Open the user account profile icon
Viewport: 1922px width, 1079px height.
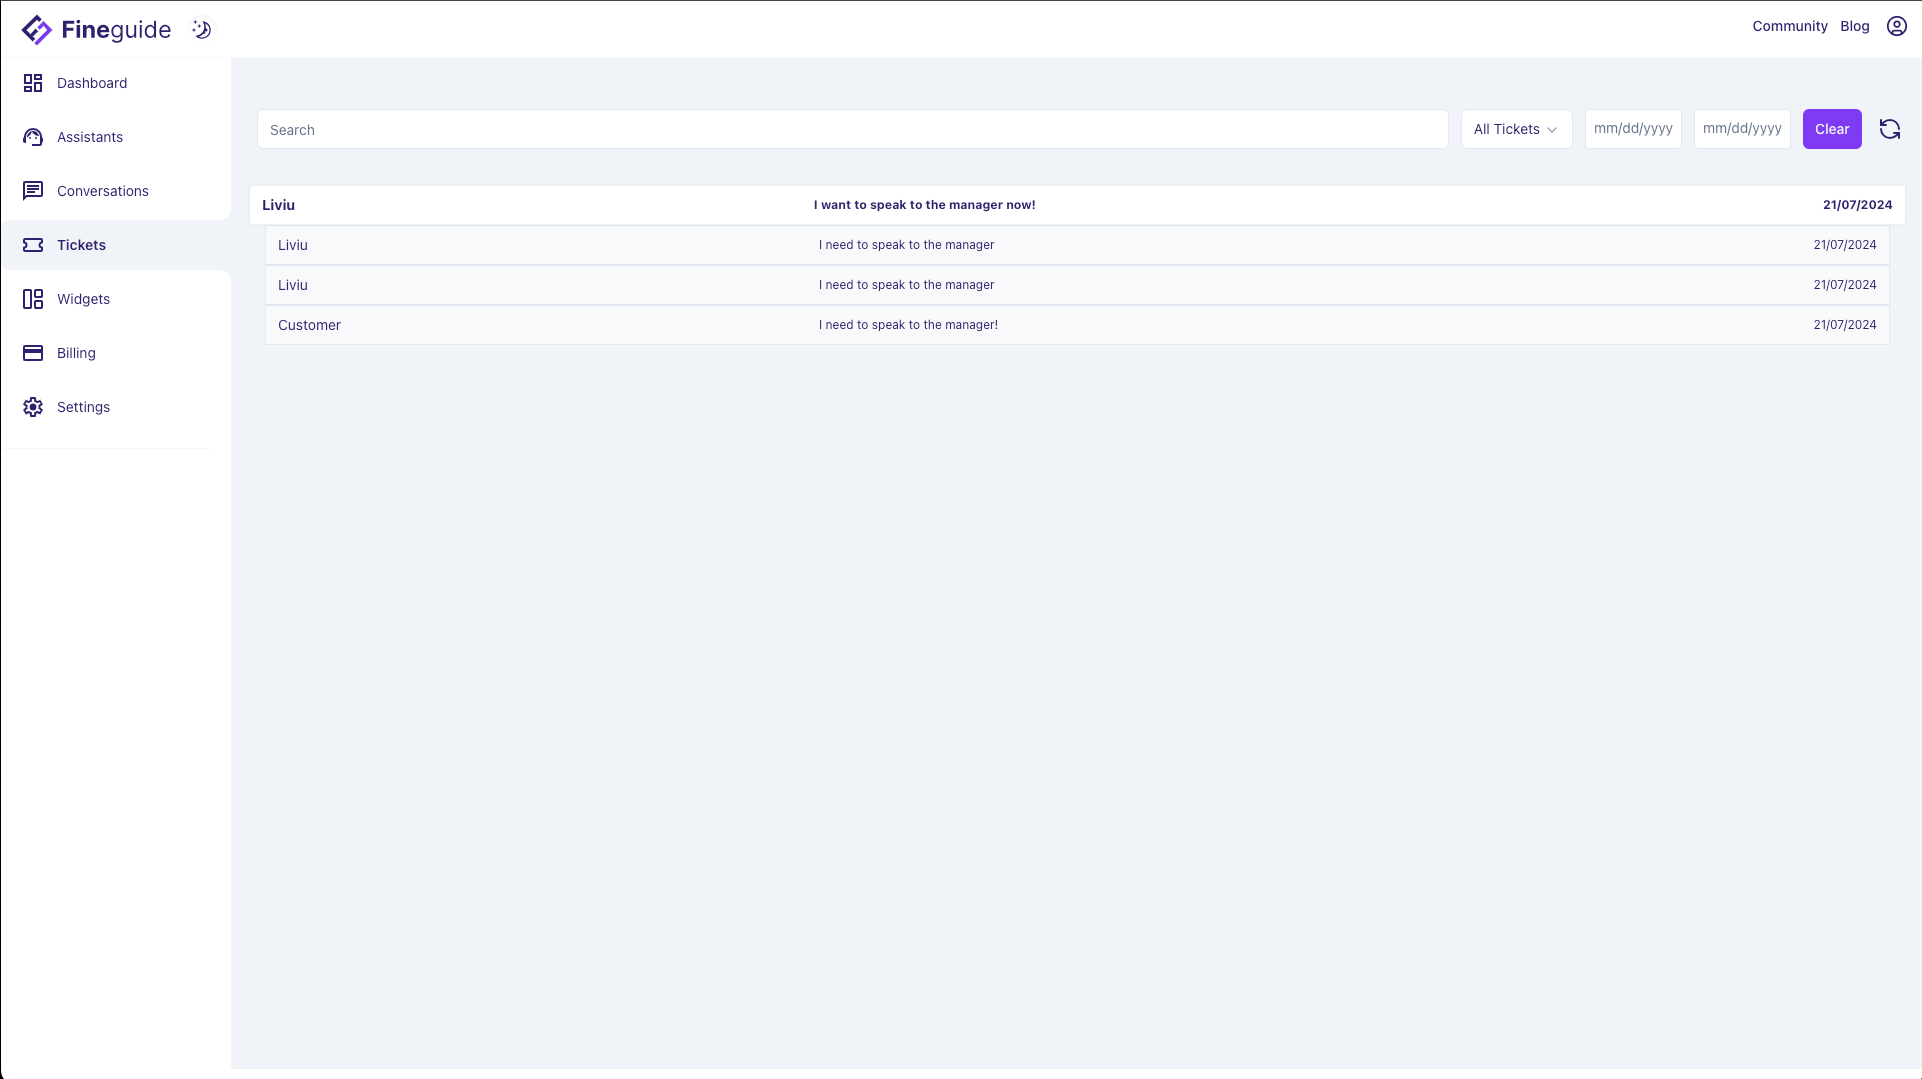pyautogui.click(x=1896, y=26)
